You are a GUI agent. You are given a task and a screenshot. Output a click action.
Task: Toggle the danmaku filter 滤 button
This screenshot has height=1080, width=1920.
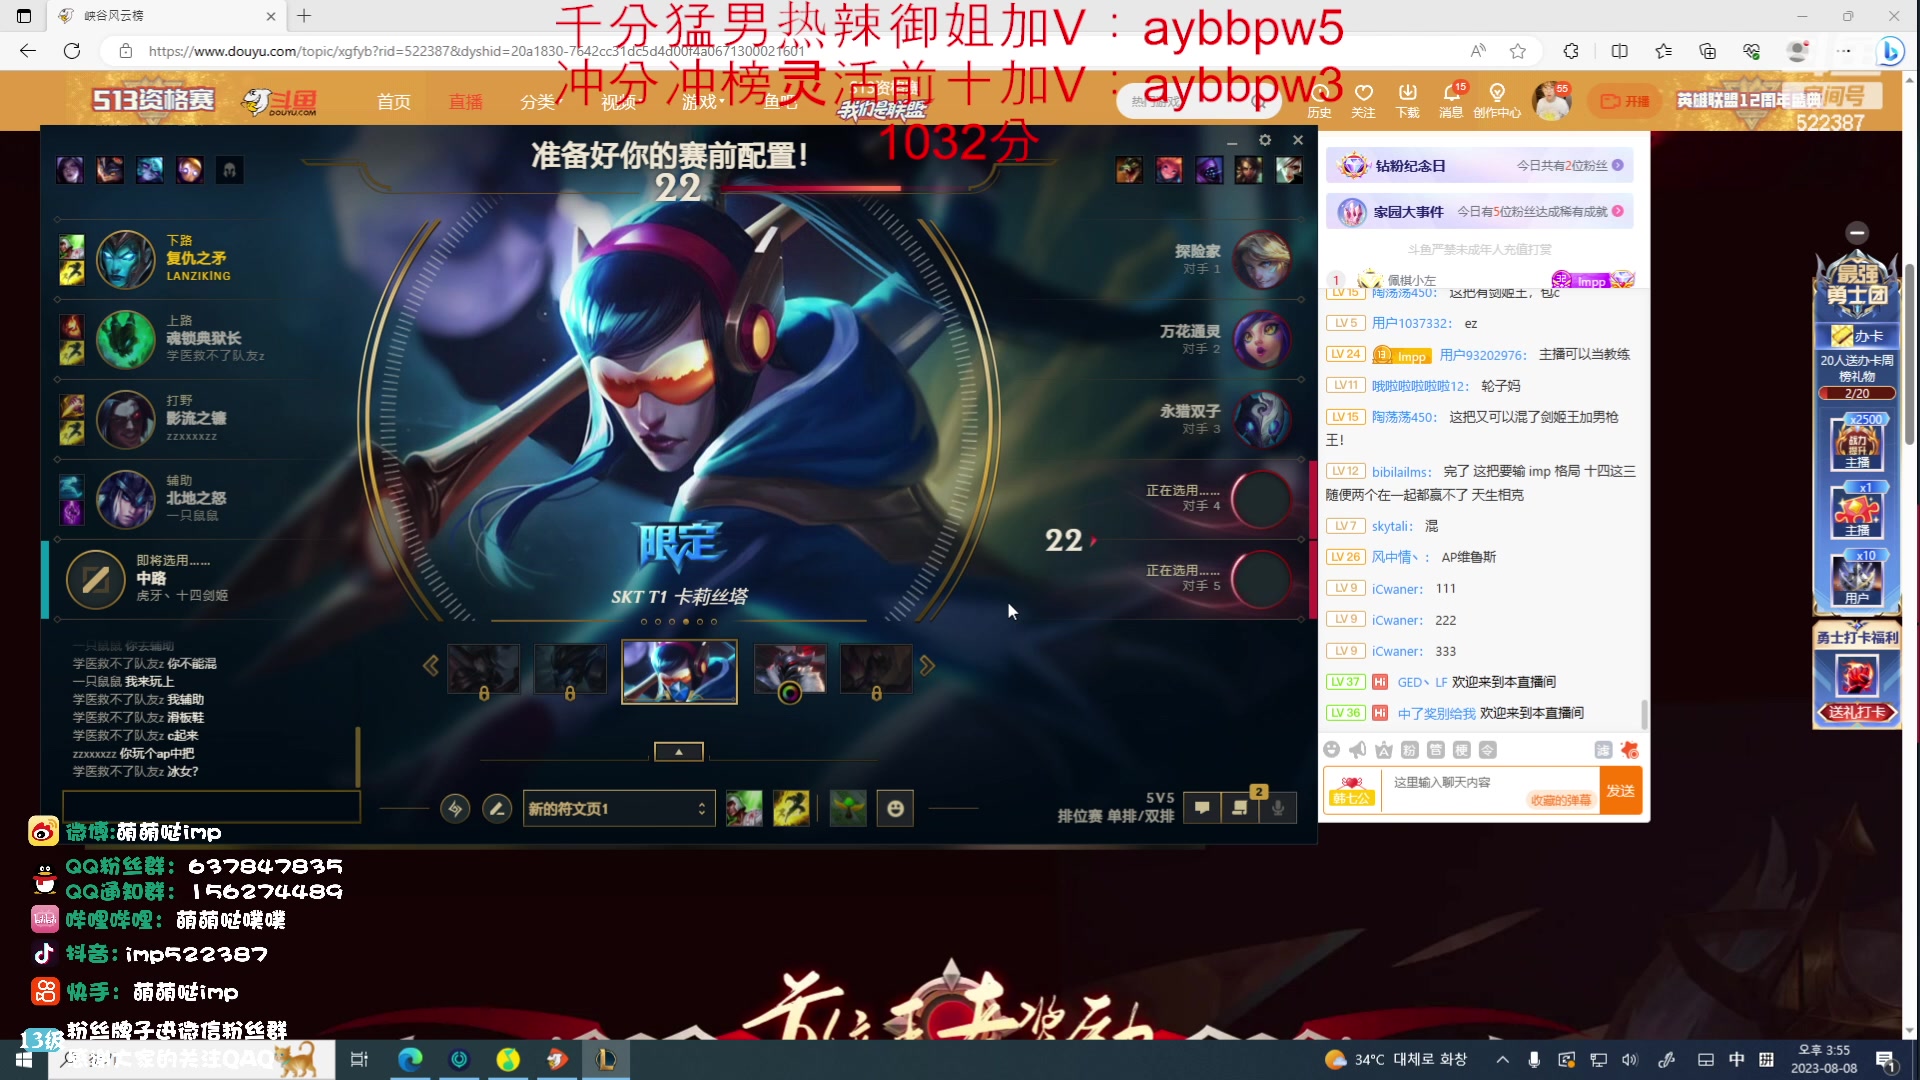(x=1603, y=750)
